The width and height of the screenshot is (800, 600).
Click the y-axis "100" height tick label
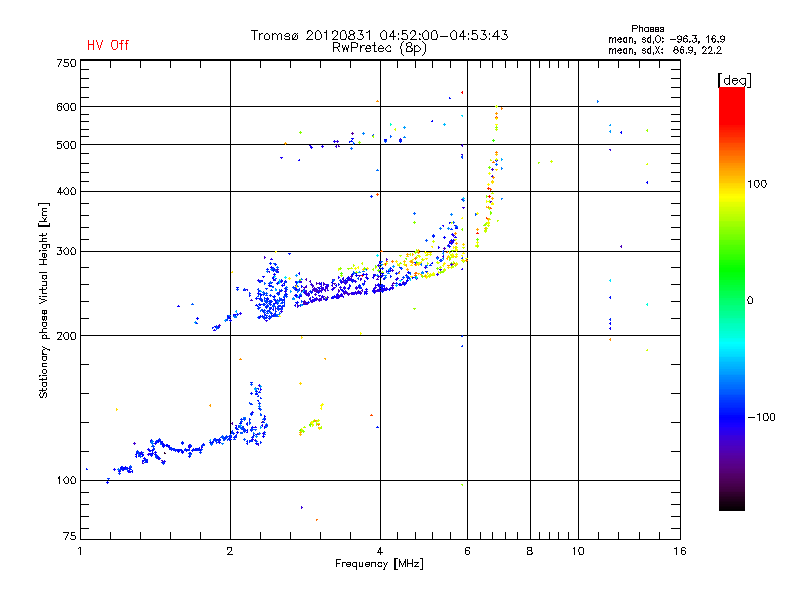point(66,480)
